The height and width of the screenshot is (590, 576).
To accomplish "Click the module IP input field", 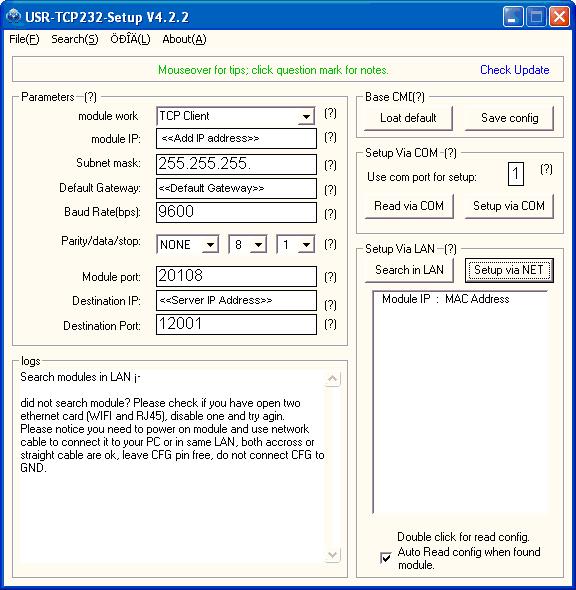I will tap(236, 138).
